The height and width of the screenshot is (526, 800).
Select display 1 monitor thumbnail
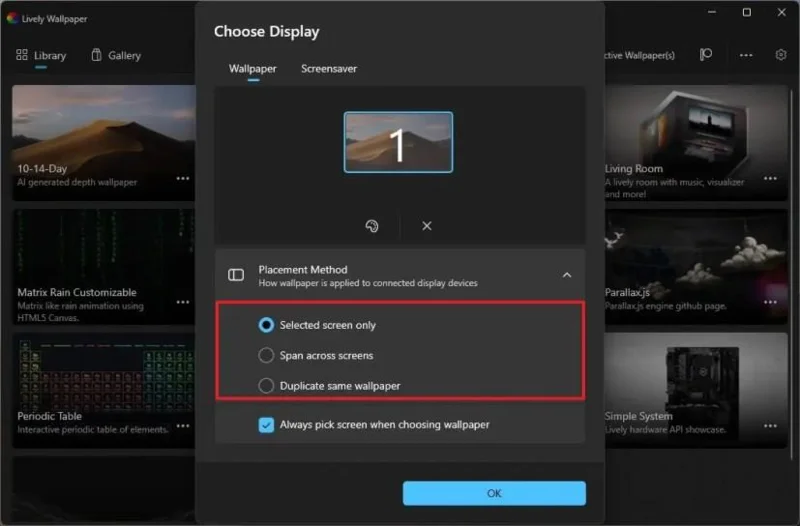point(398,142)
